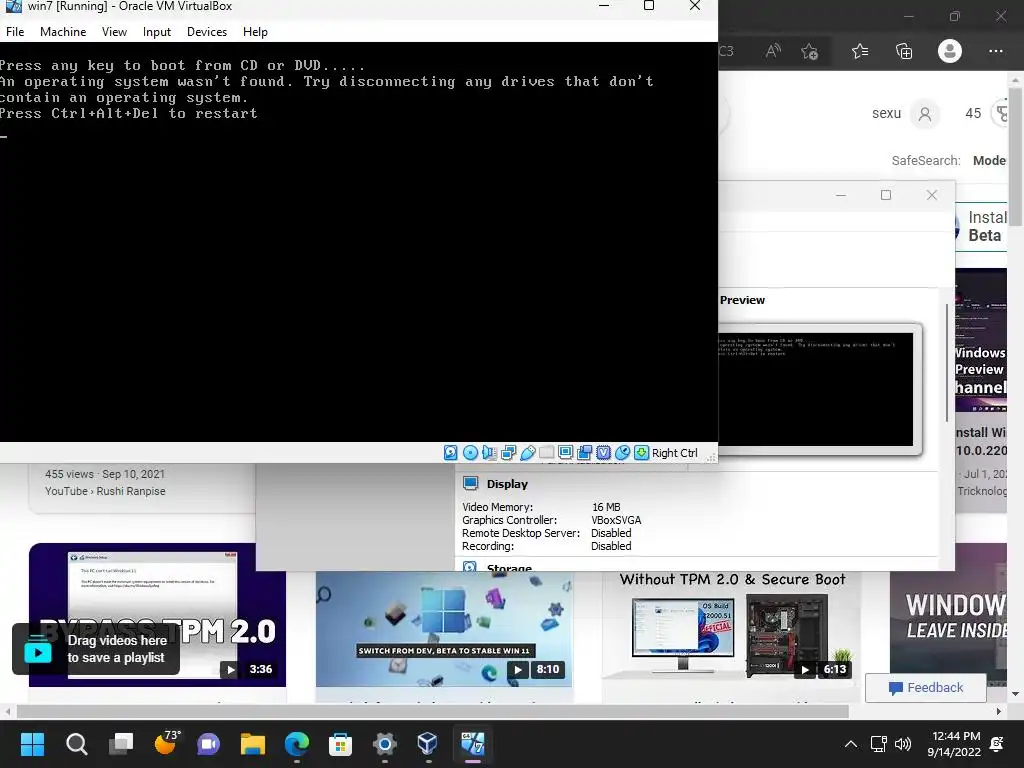Open Microsoft Store from taskbar
Image resolution: width=1024 pixels, height=768 pixels.
click(x=340, y=744)
